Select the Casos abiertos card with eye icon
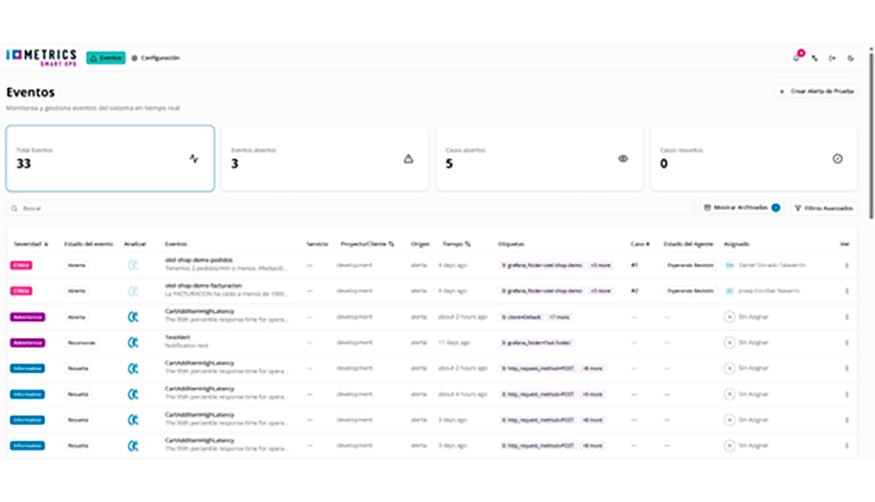 tap(538, 158)
